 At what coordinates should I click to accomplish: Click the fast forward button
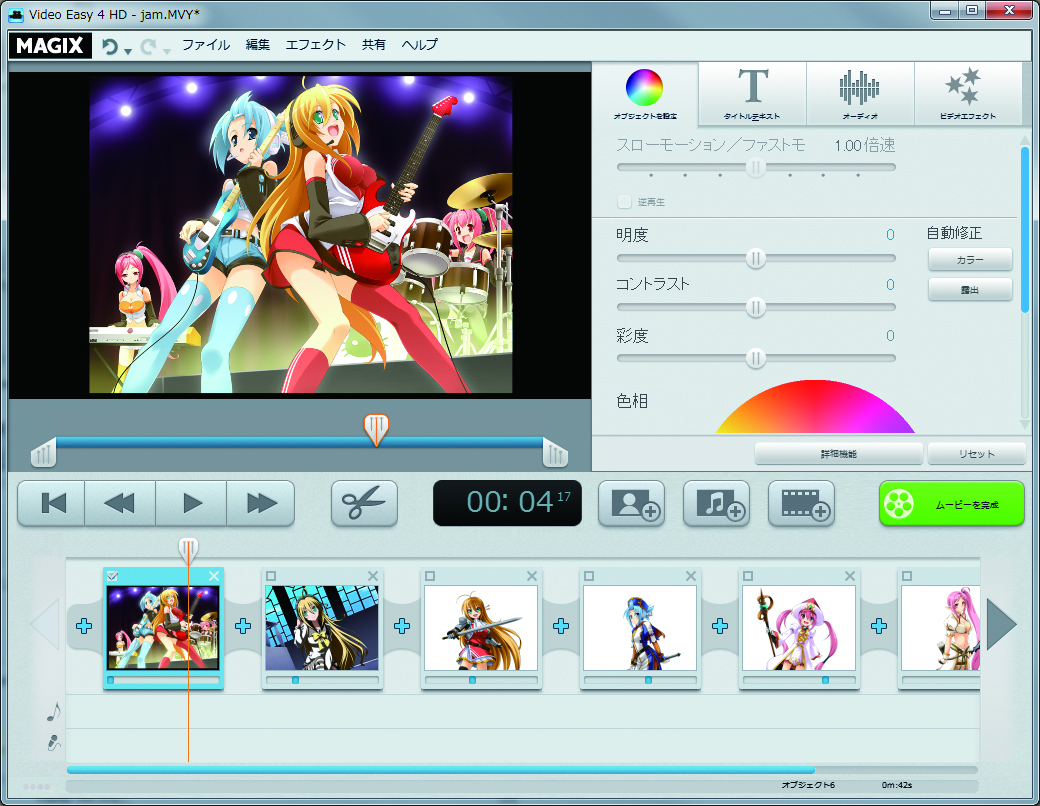click(x=261, y=504)
